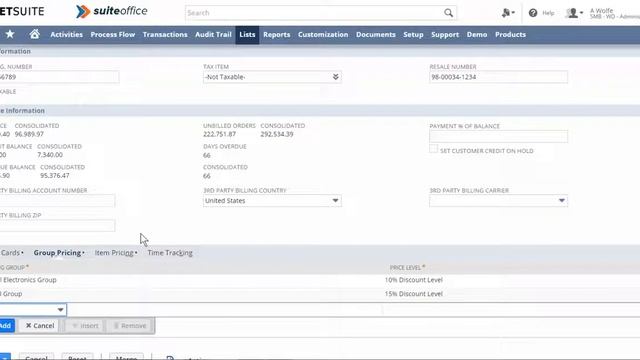Click the Remove line button
This screenshot has height=360, width=640.
tap(130, 325)
